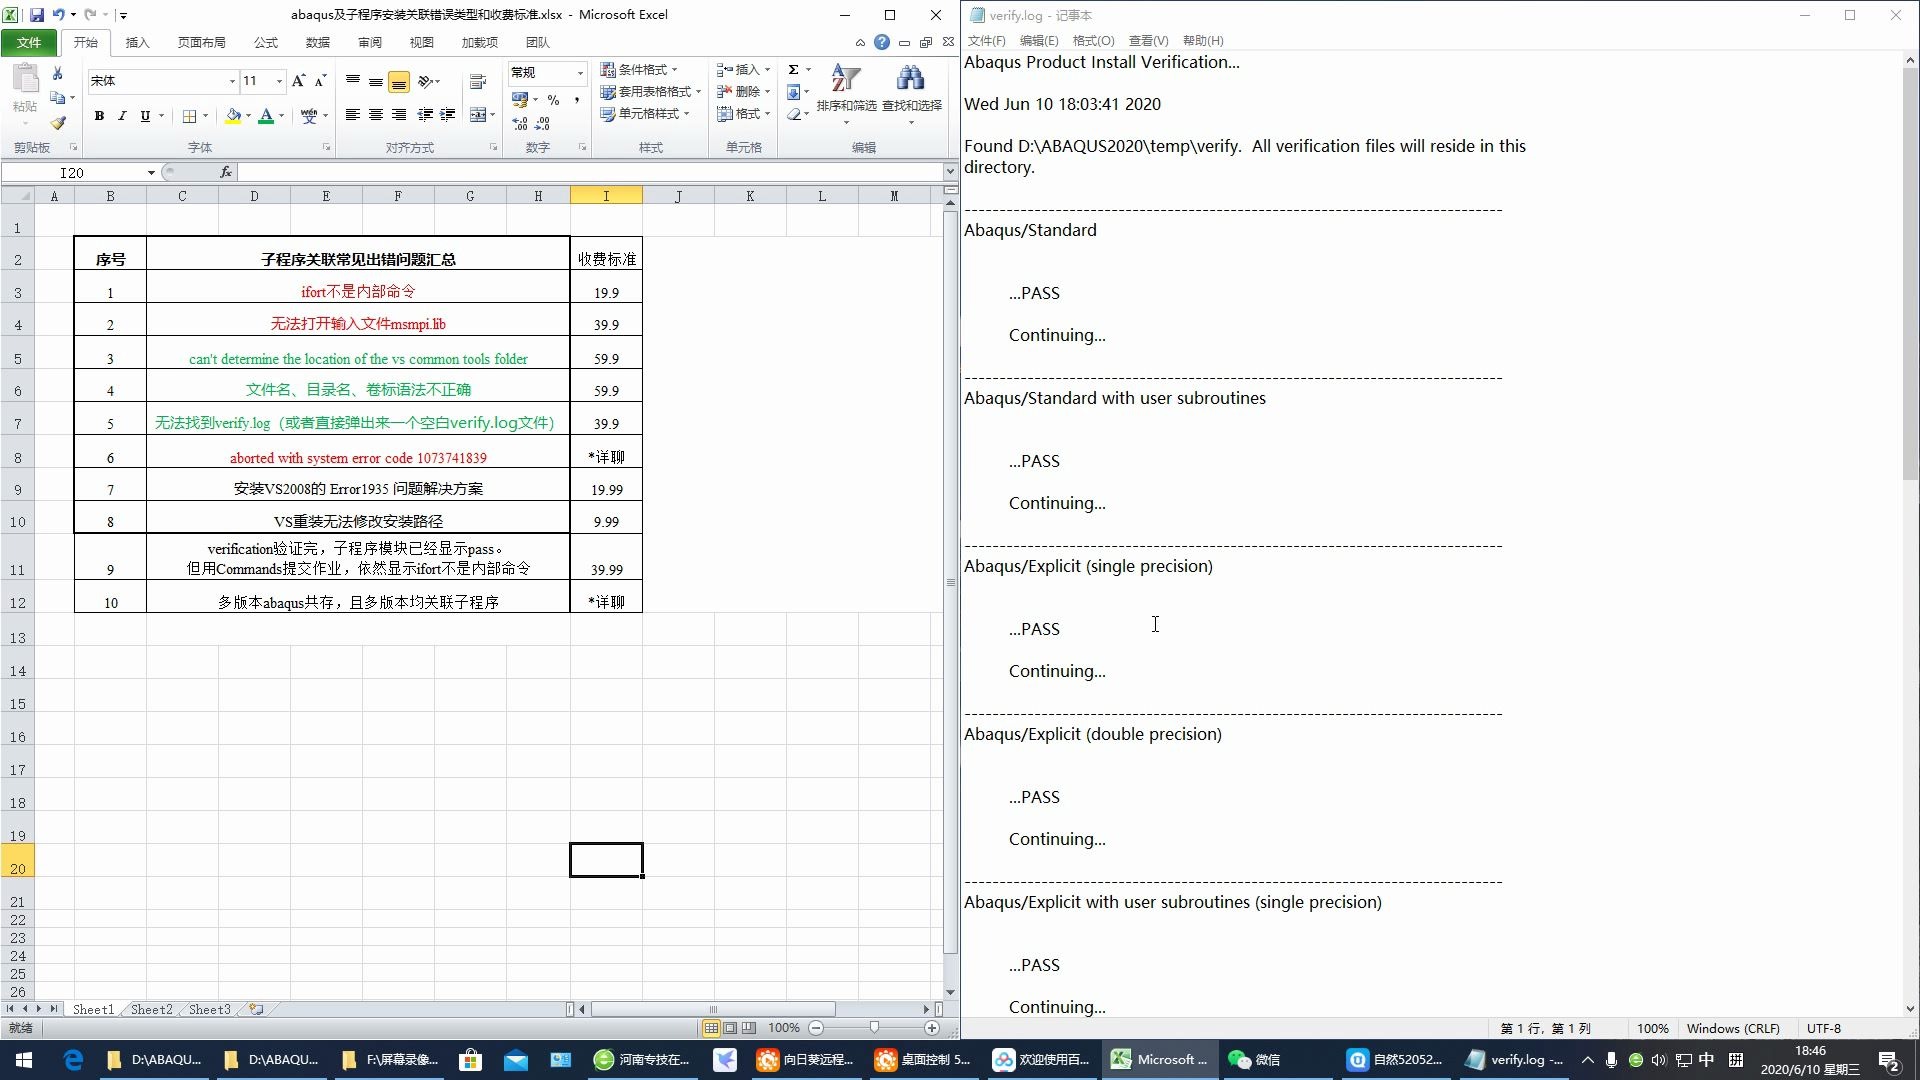The height and width of the screenshot is (1080, 1920).
Task: Click the zoom in plus button
Action: 932,1028
